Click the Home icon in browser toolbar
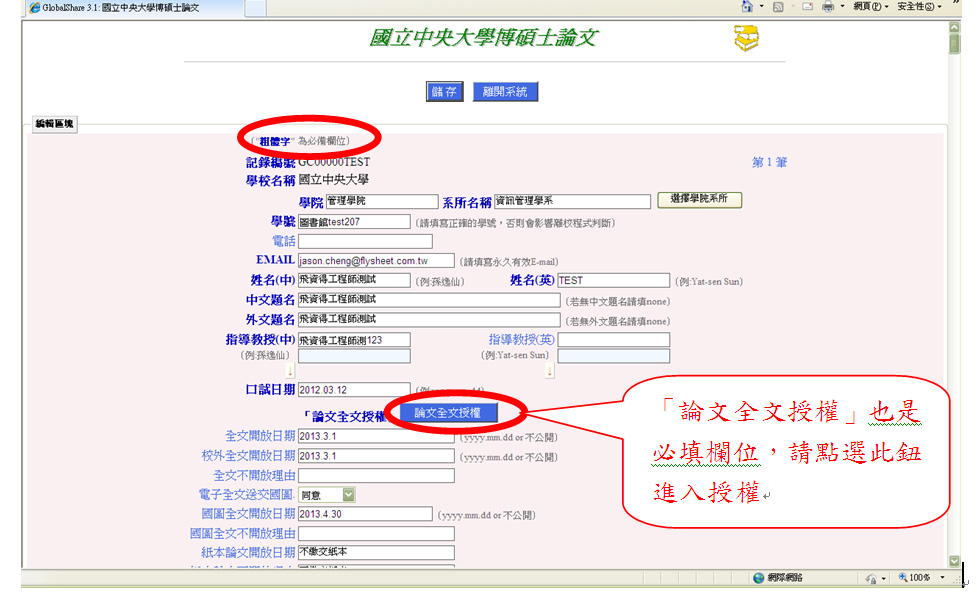977x596 pixels. click(747, 7)
